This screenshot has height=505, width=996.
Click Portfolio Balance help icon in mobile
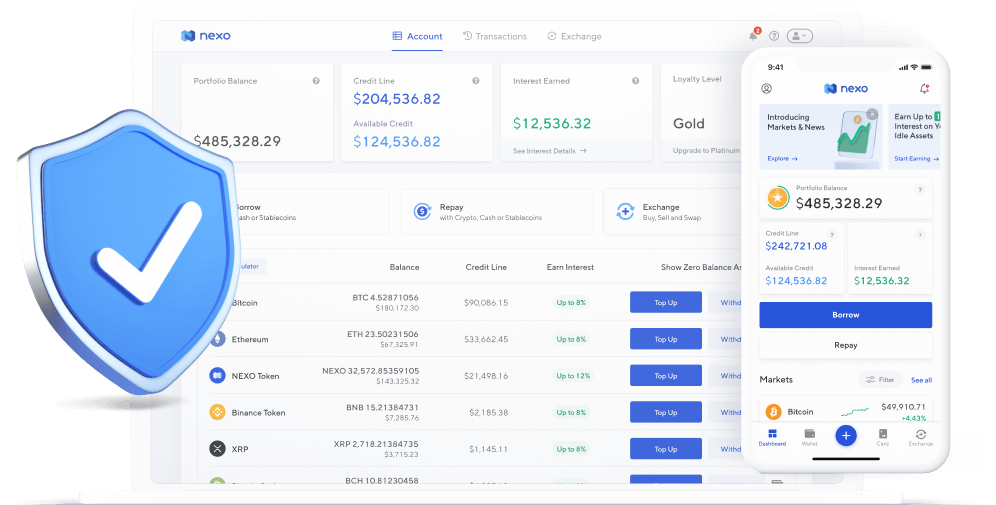[x=920, y=190]
